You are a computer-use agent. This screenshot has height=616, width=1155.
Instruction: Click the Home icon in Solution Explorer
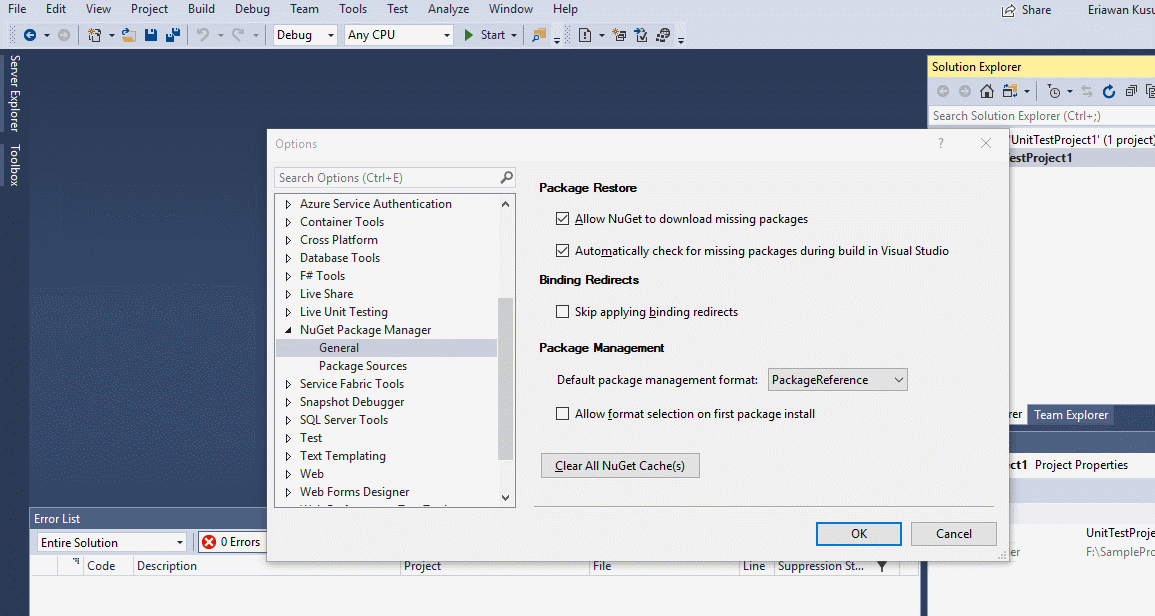(x=986, y=90)
